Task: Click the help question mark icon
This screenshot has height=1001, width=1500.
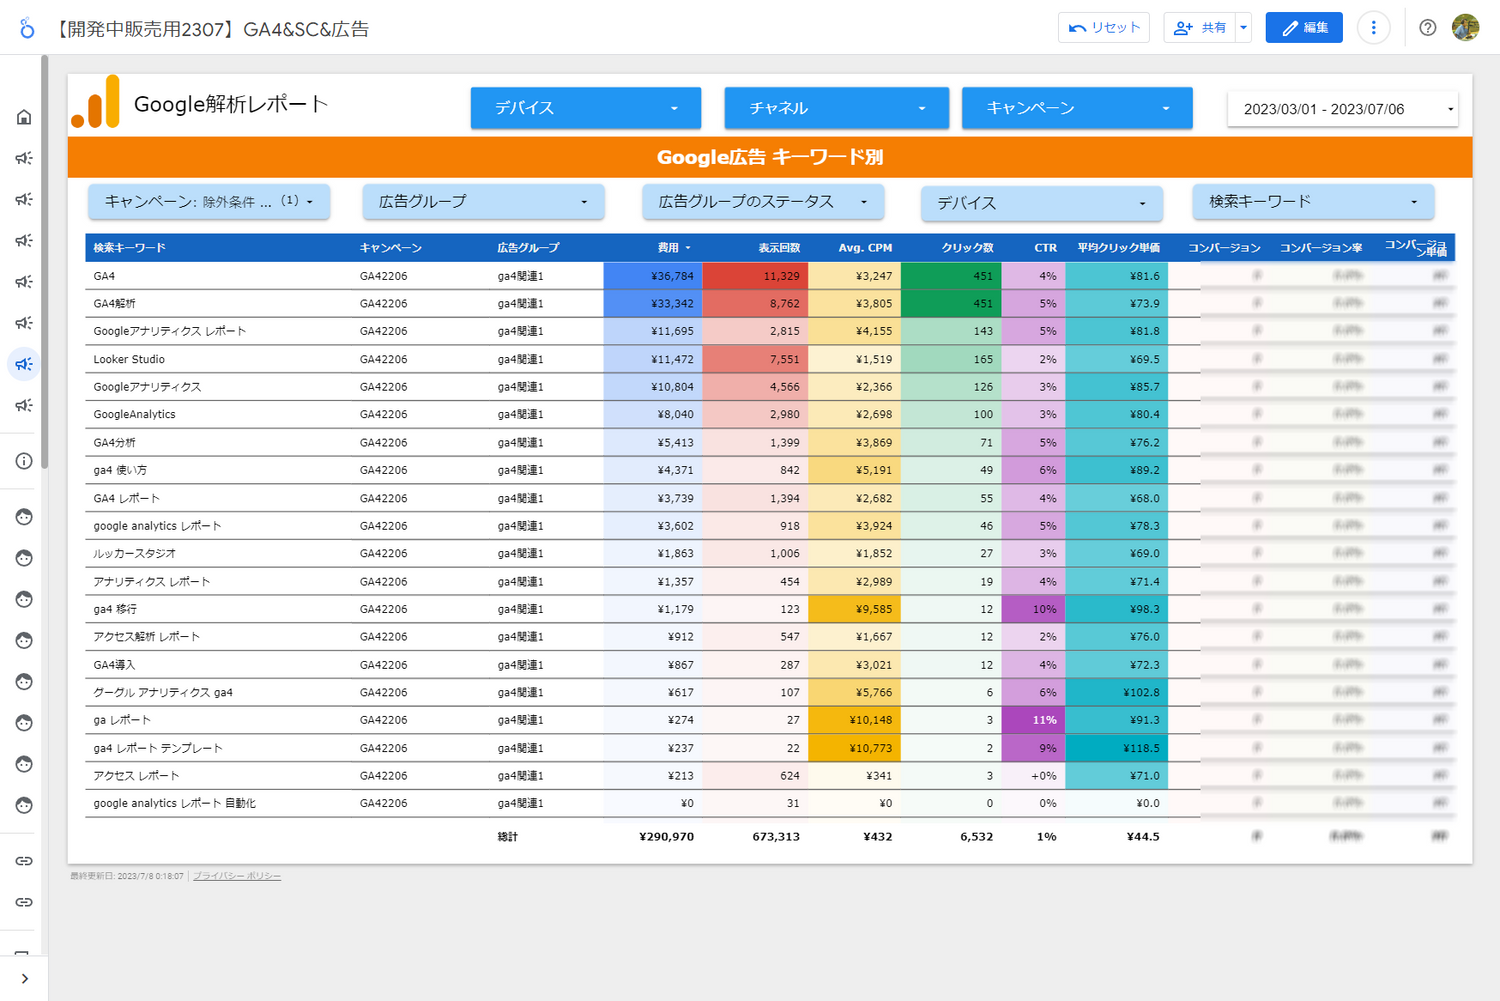Action: [x=1427, y=28]
